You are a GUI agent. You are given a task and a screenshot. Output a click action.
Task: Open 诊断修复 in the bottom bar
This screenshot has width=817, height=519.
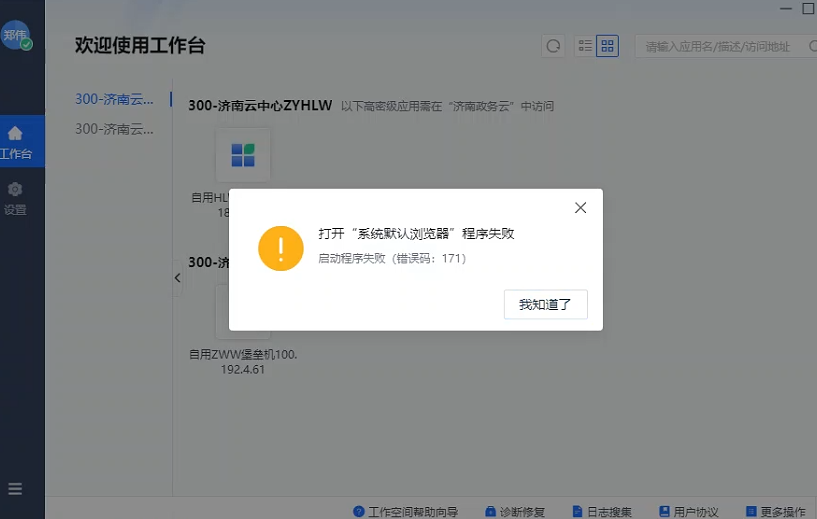[x=515, y=512]
